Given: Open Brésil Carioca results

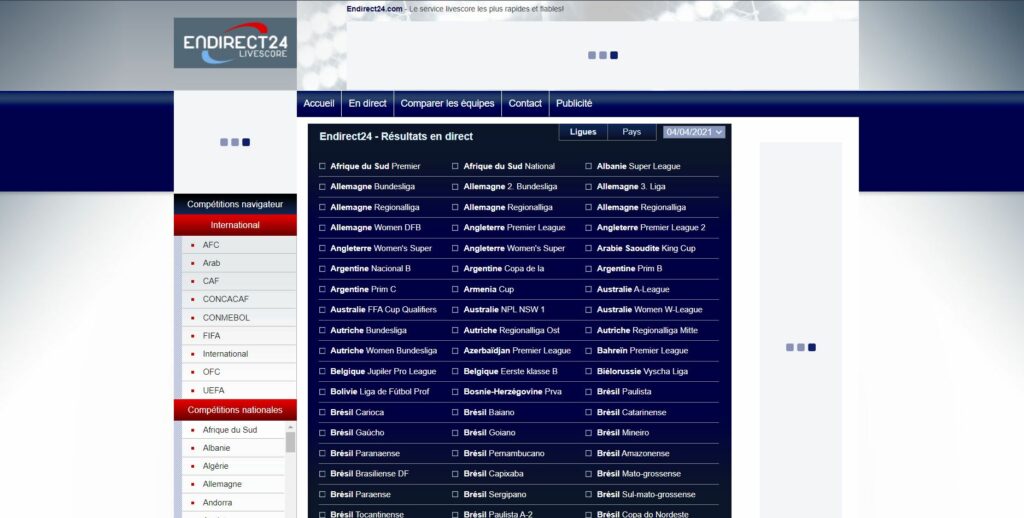Looking at the screenshot, I should 357,413.
